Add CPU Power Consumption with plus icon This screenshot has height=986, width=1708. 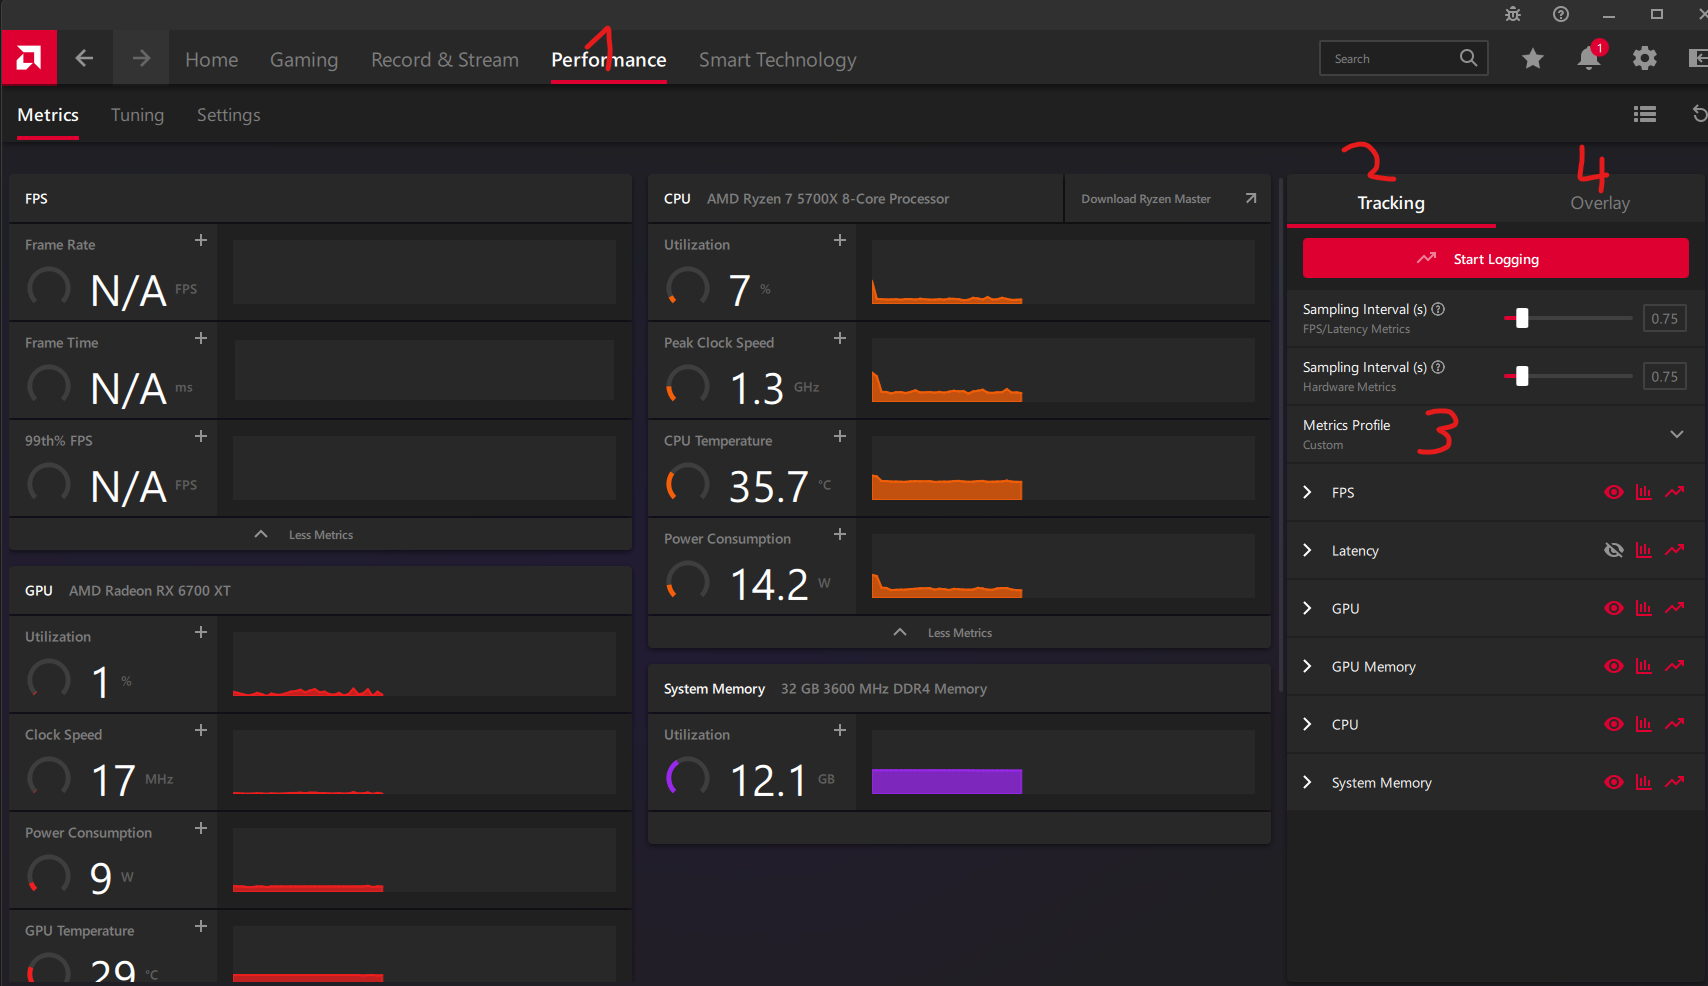[840, 534]
